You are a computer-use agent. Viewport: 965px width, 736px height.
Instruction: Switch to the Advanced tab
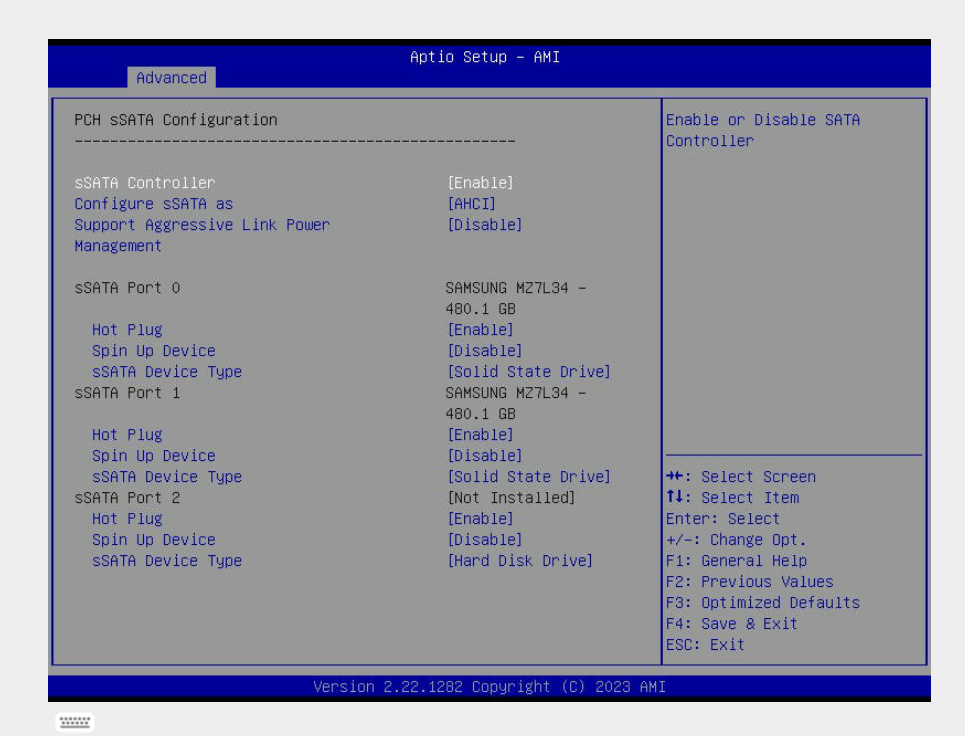(x=171, y=78)
